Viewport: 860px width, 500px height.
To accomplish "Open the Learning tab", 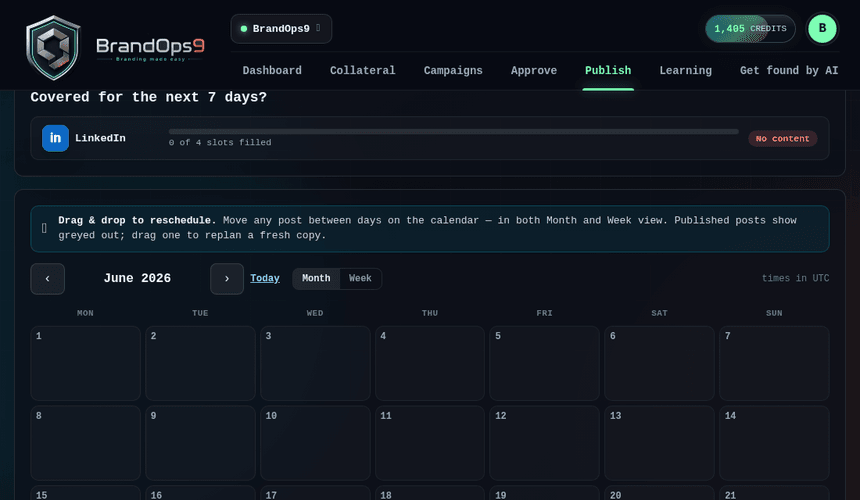I will point(686,71).
